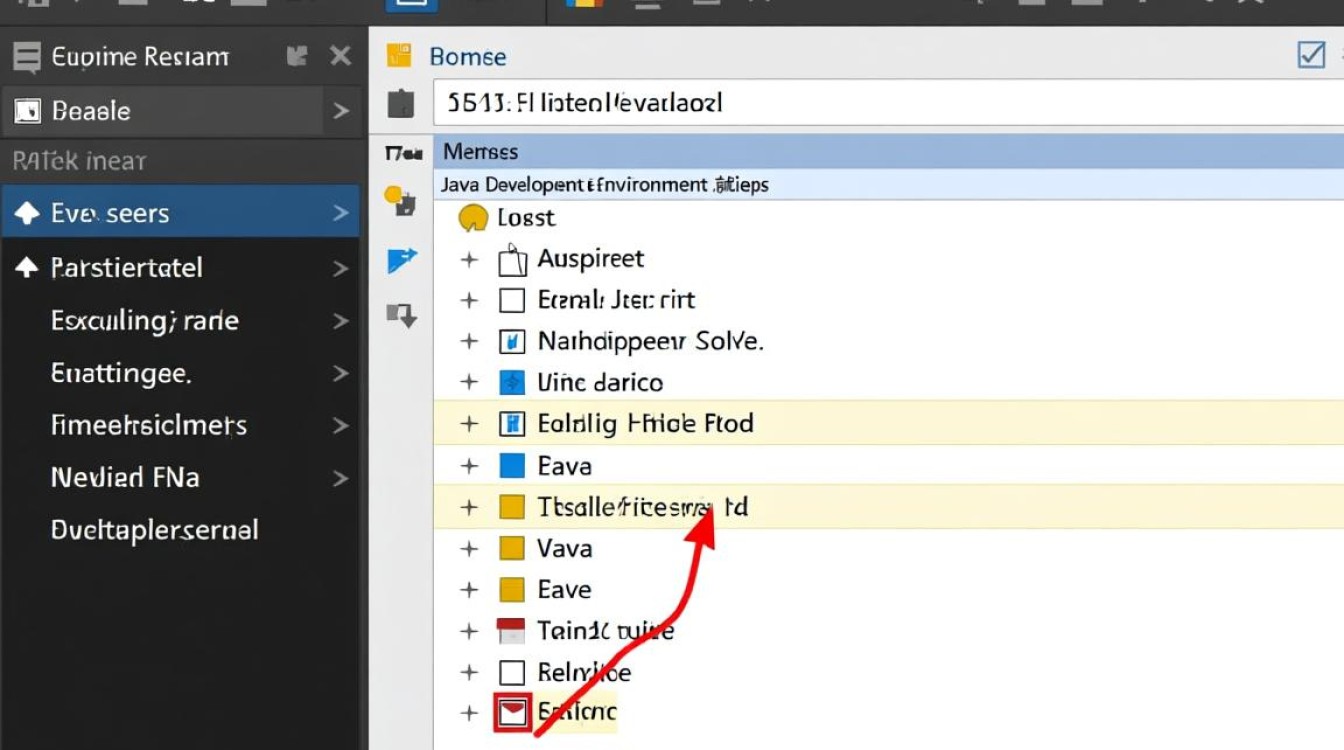Click the blue square icon next to Eava

pos(511,466)
